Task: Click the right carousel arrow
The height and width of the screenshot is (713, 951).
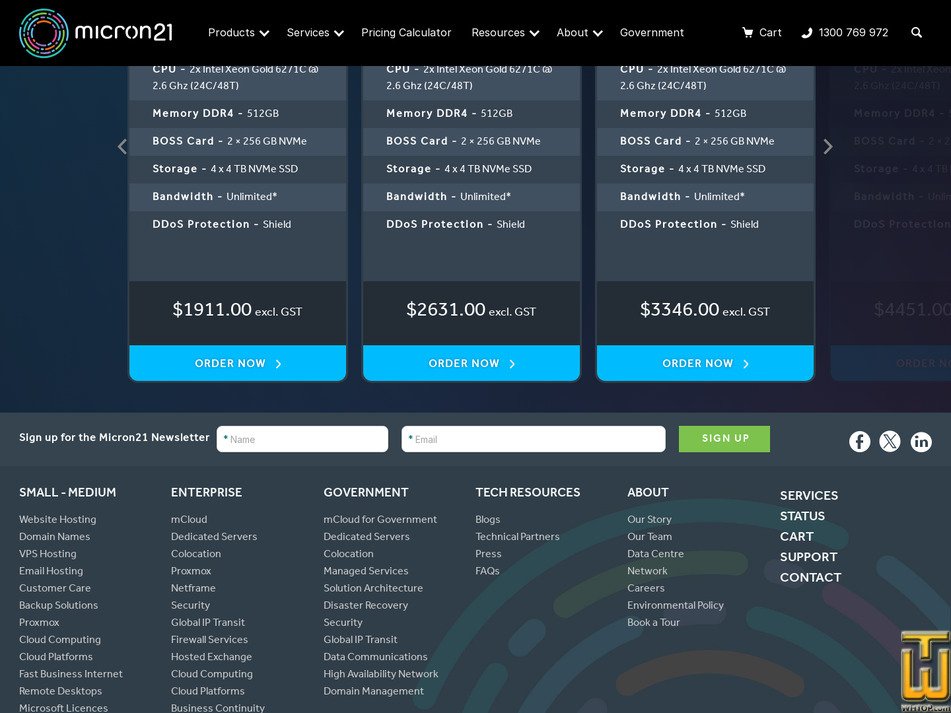Action: pyautogui.click(x=828, y=146)
